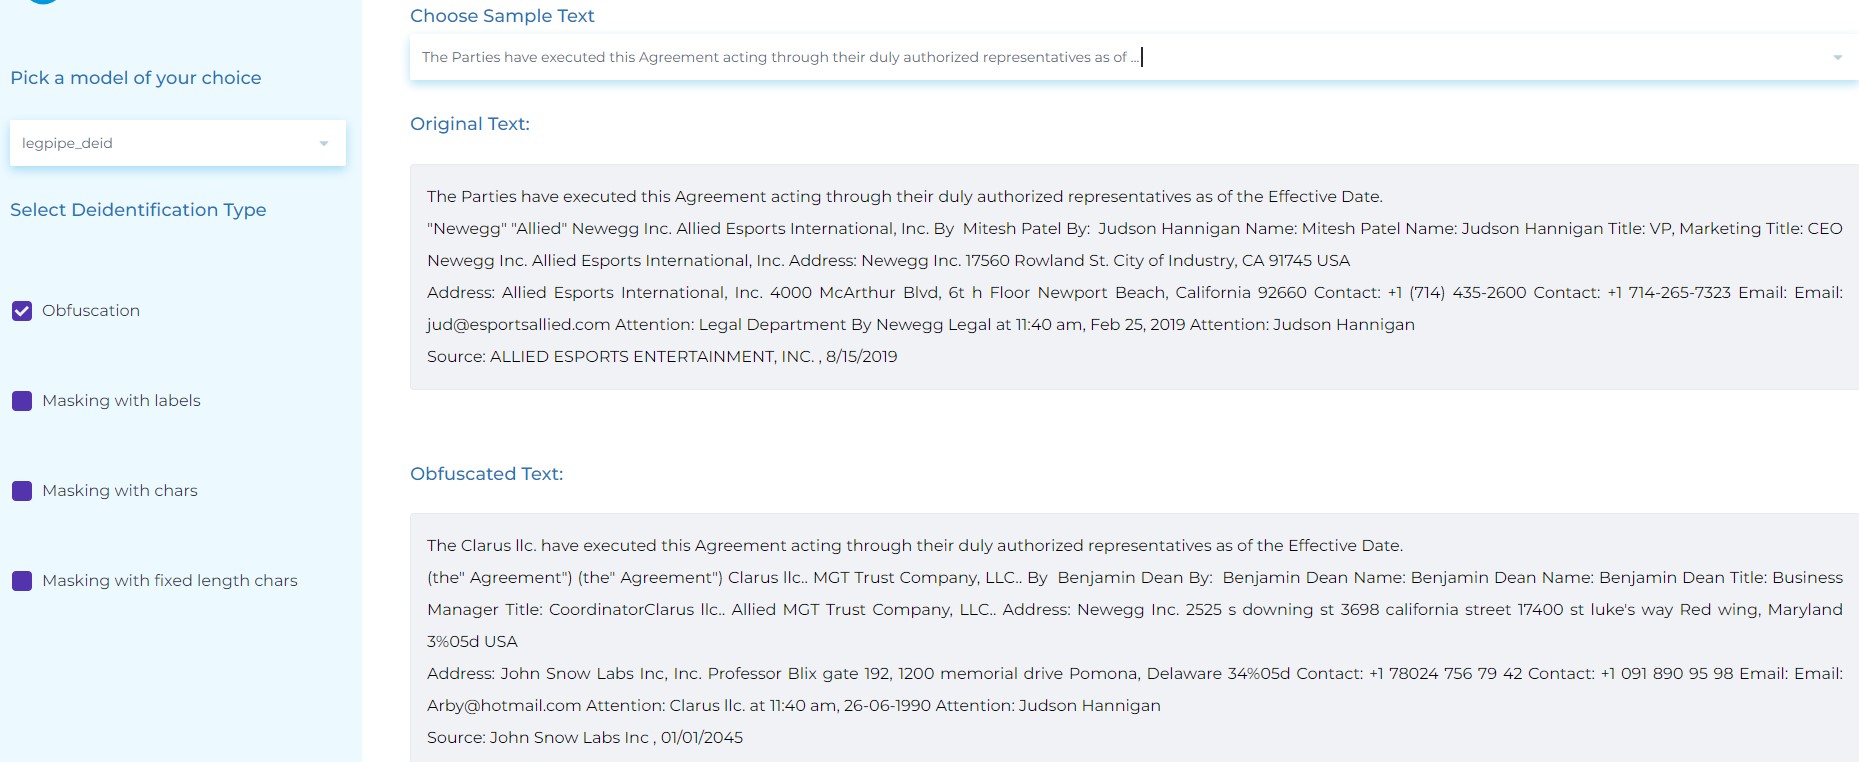Click the Choose Sample Text heading
This screenshot has width=1859, height=762.
pyautogui.click(x=502, y=16)
